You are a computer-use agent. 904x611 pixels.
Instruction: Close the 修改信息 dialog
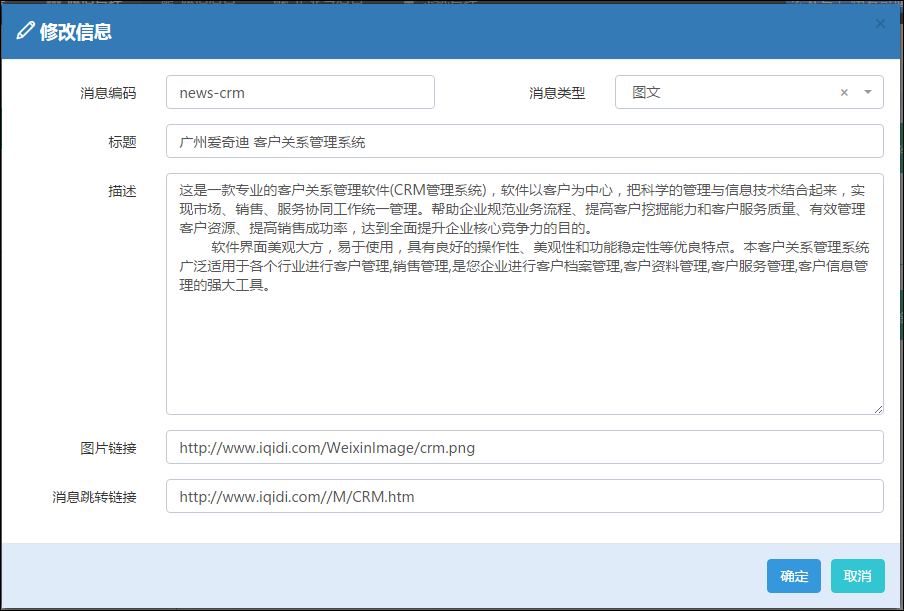(880, 24)
